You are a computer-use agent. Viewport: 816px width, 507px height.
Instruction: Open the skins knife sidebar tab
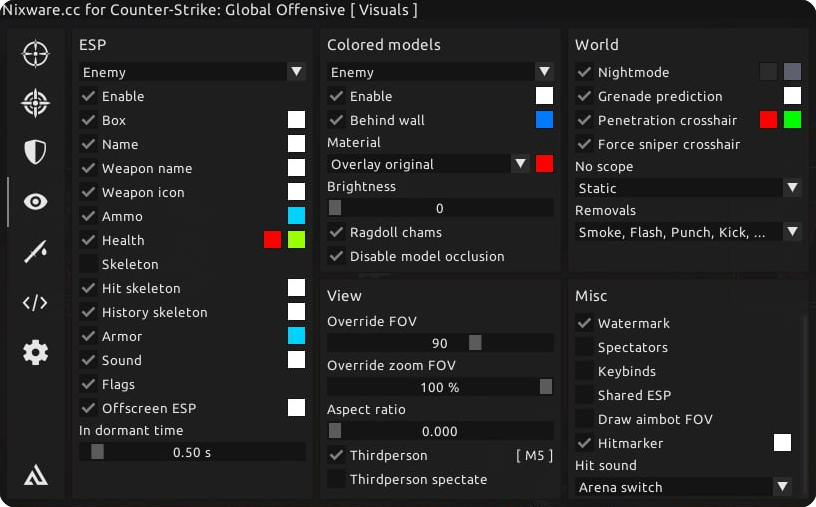coord(35,251)
